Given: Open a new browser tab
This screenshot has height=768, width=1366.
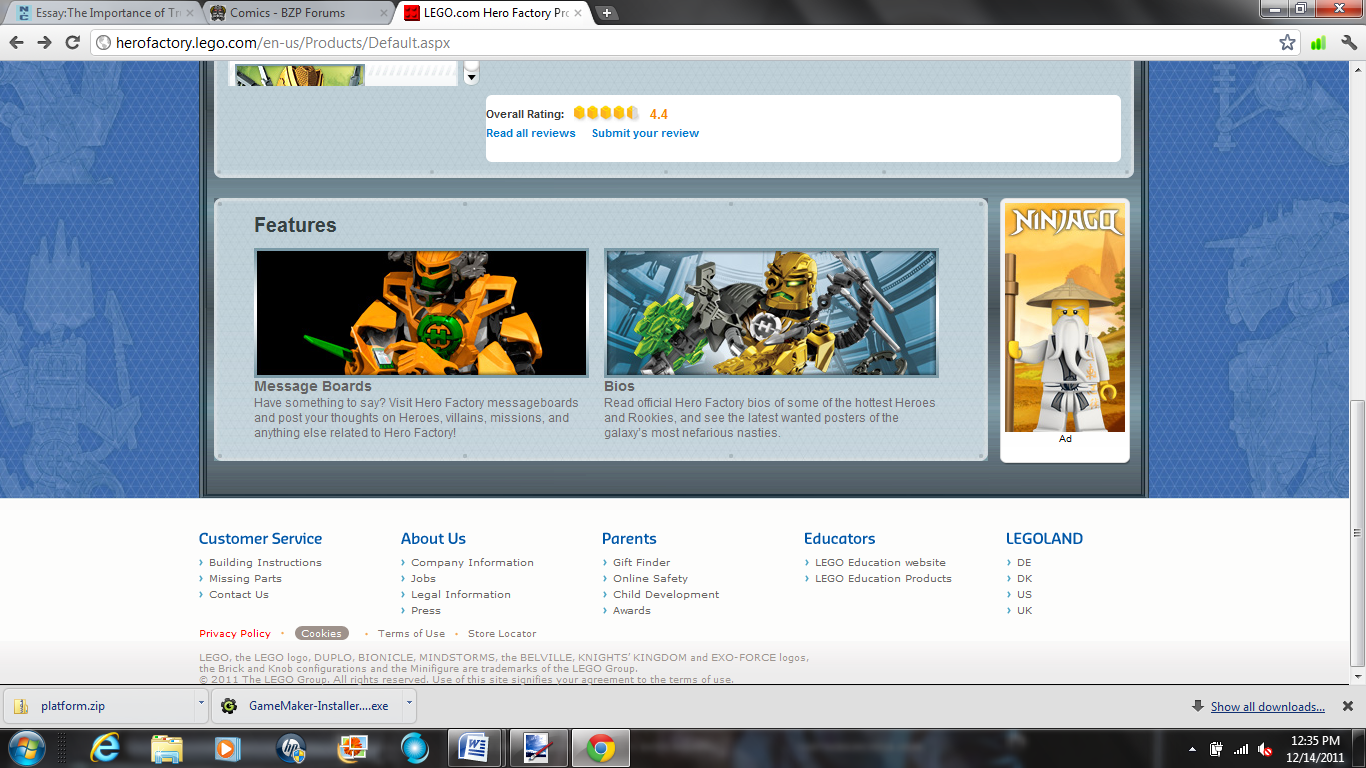Looking at the screenshot, I should 607,13.
